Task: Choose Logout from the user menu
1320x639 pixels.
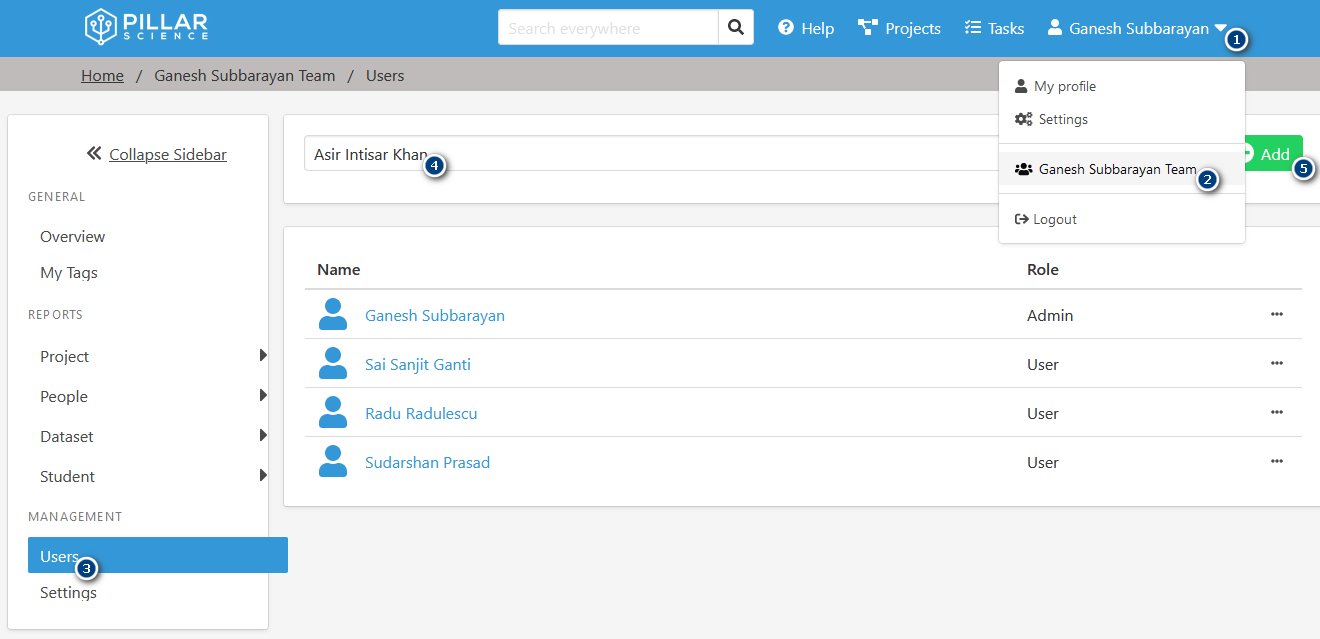Action: (x=1054, y=220)
